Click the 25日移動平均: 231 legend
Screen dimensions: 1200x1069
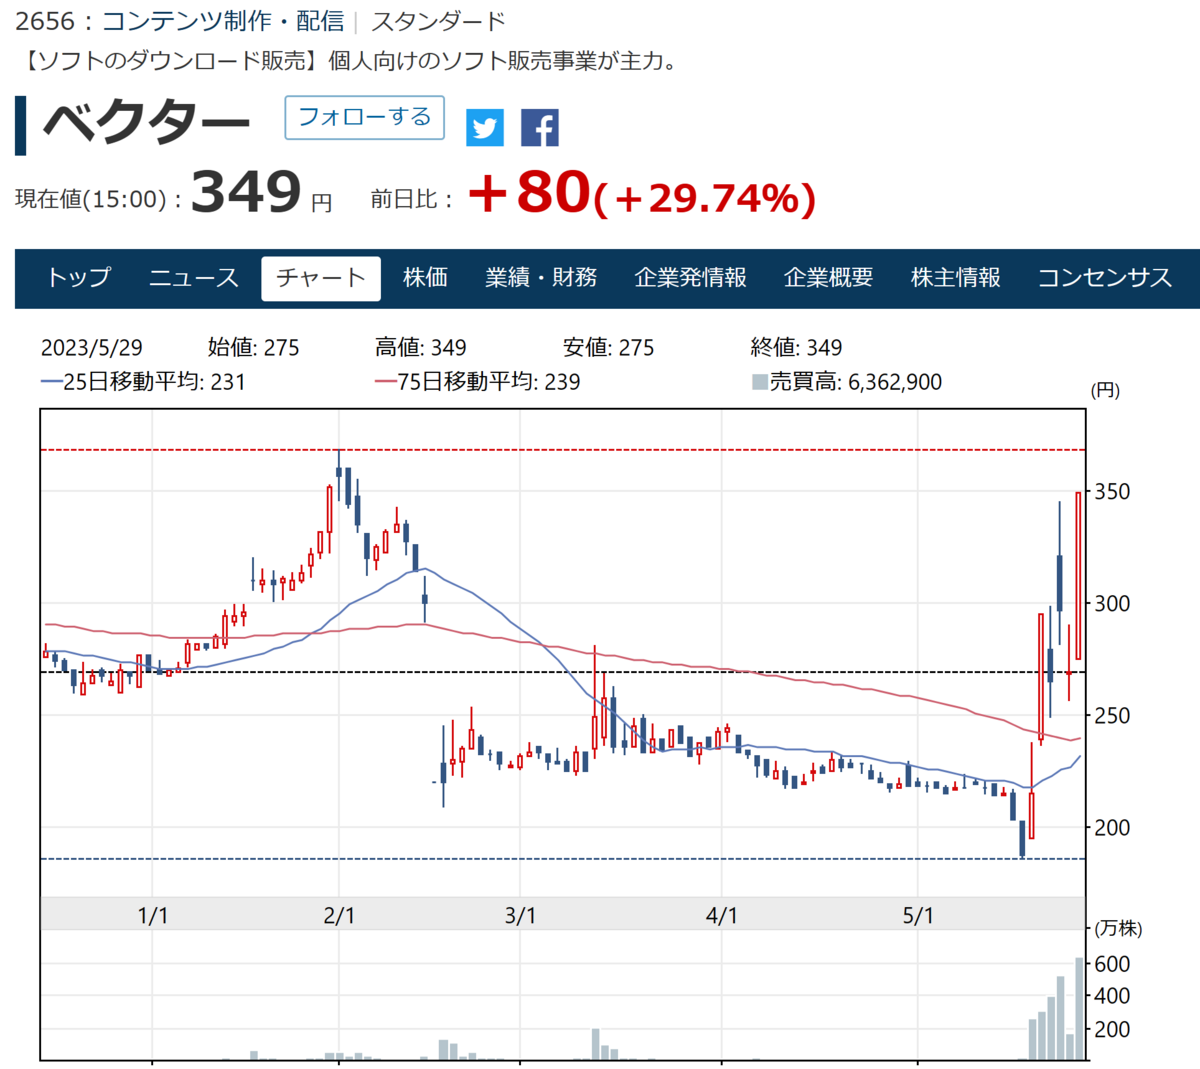(143, 382)
